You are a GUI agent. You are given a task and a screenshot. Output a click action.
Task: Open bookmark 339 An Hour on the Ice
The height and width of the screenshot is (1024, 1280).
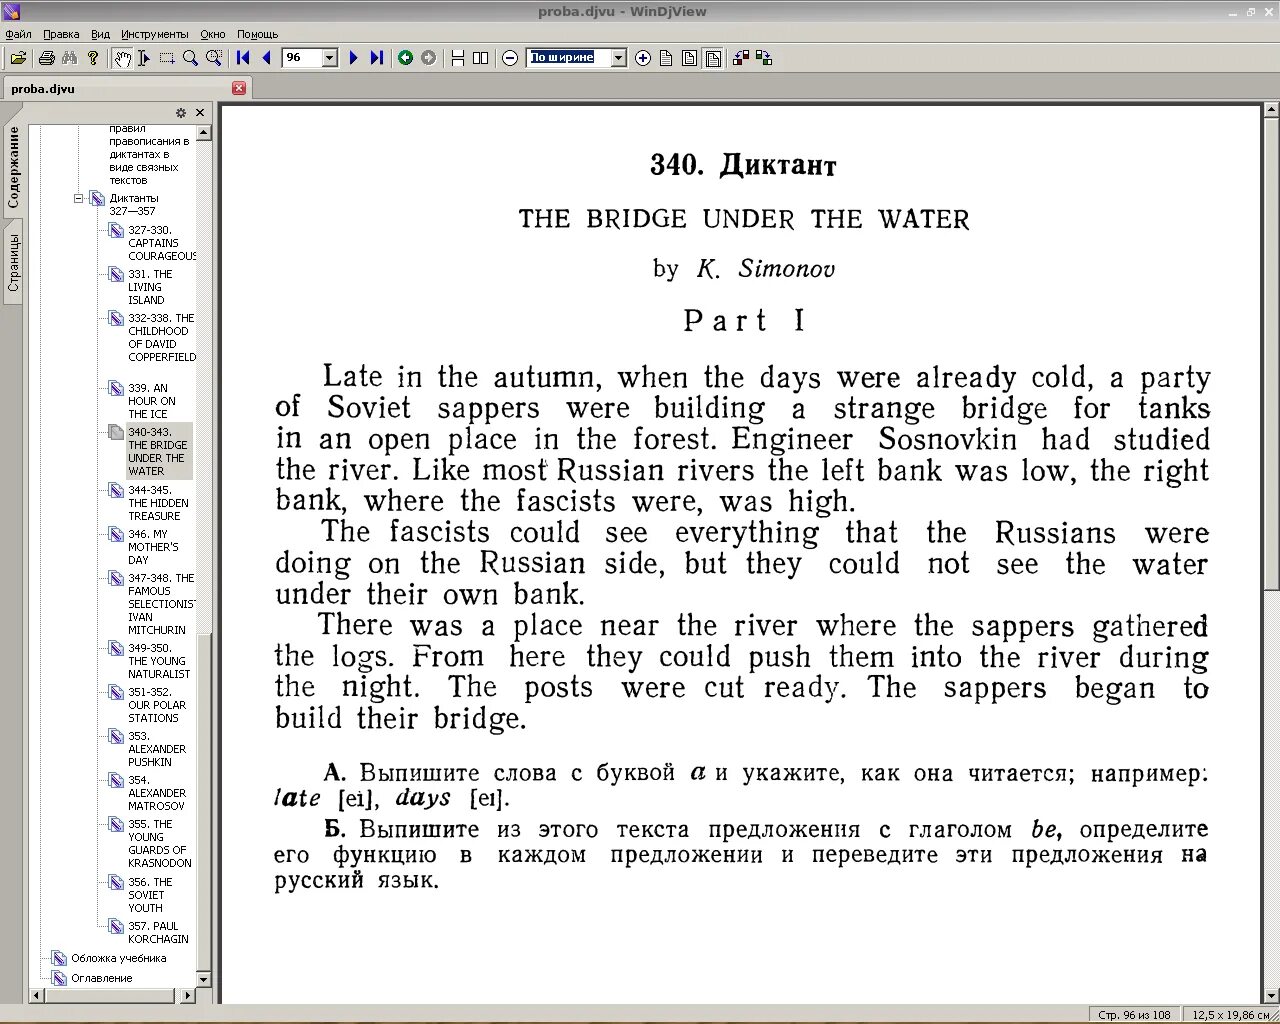click(x=151, y=401)
